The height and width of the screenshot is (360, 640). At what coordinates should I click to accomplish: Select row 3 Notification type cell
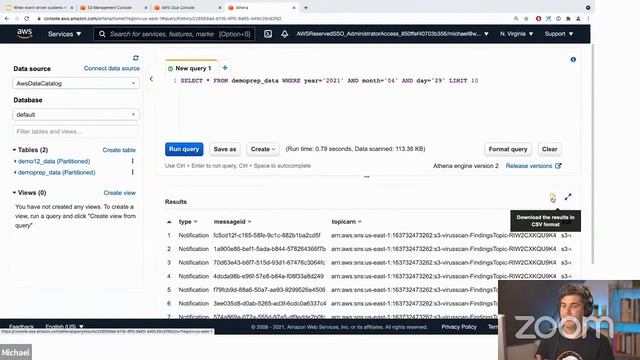193,263
